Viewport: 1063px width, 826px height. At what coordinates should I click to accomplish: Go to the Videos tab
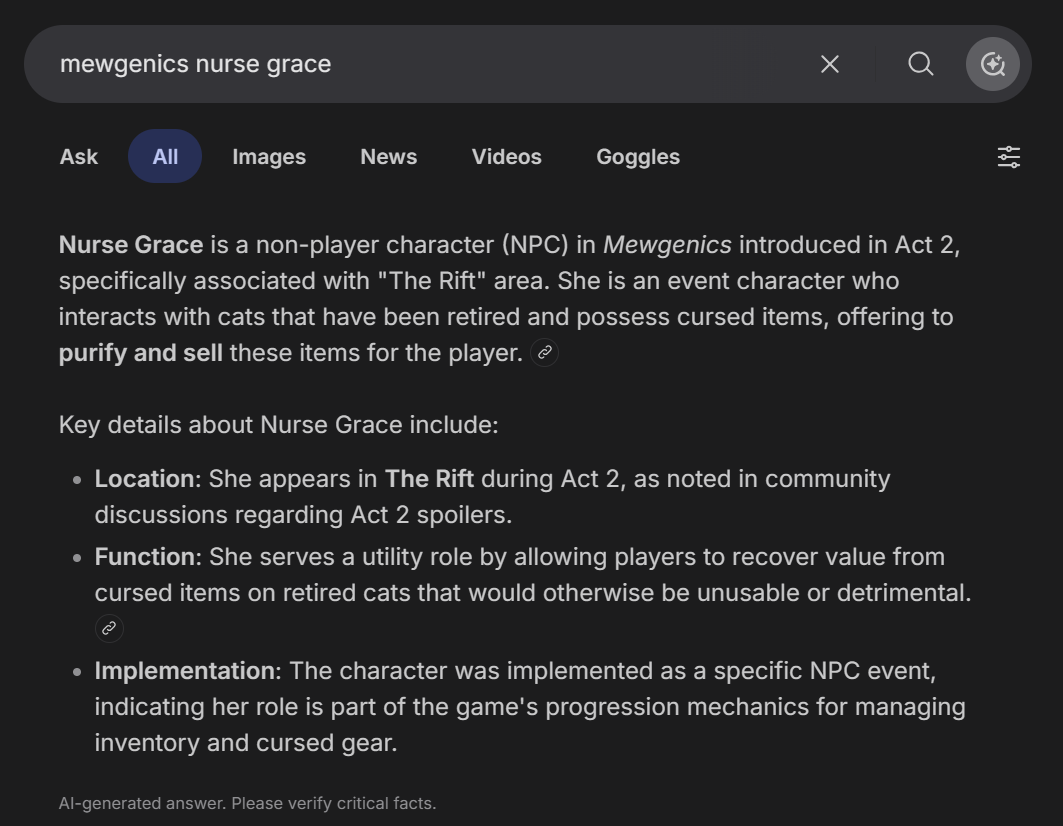506,157
